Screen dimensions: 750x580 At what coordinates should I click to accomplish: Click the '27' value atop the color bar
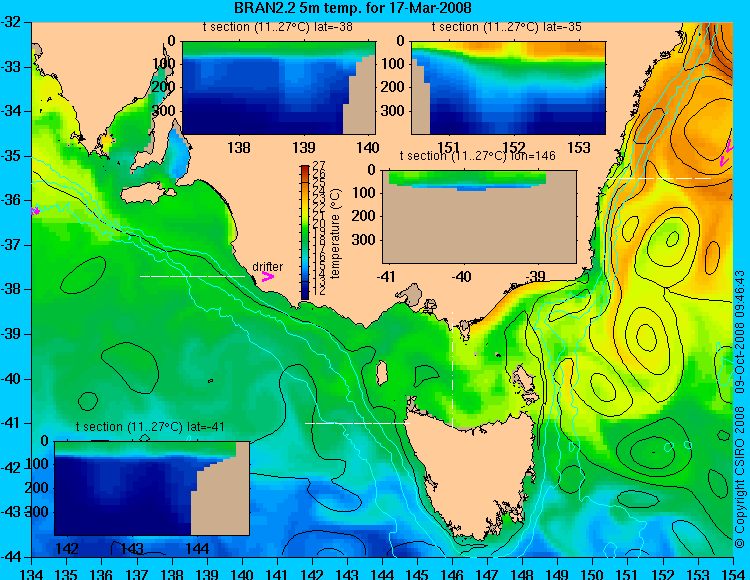tap(319, 165)
